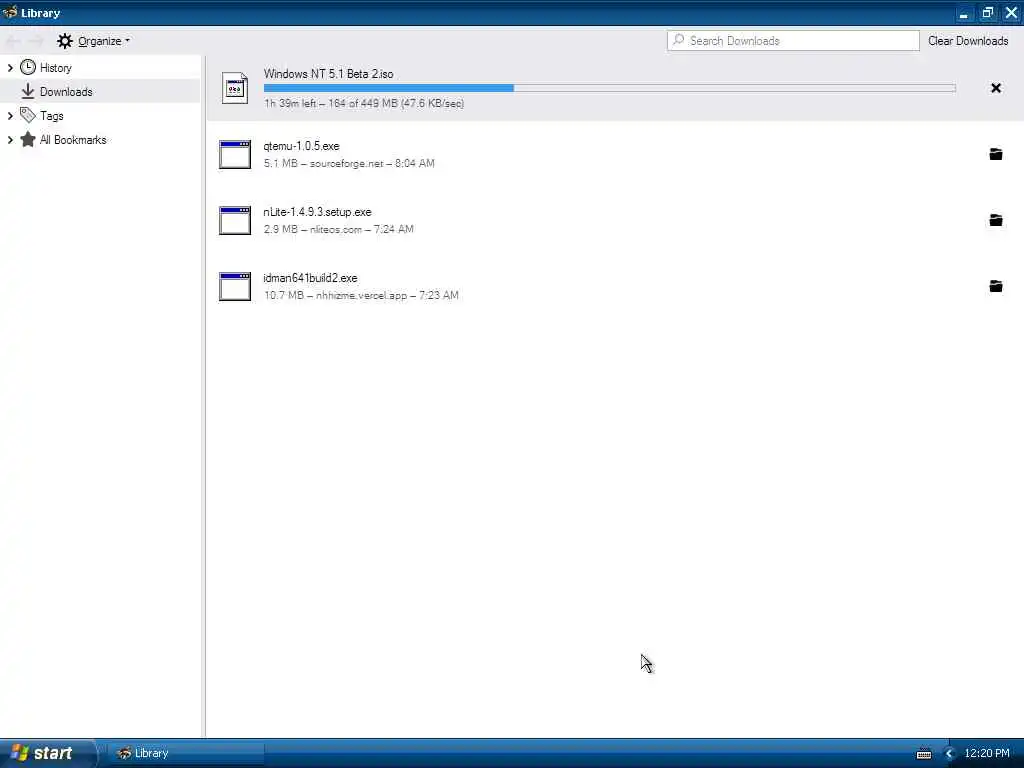Select Tags in the sidebar
Viewport: 1024px width, 768px height.
tap(100, 116)
